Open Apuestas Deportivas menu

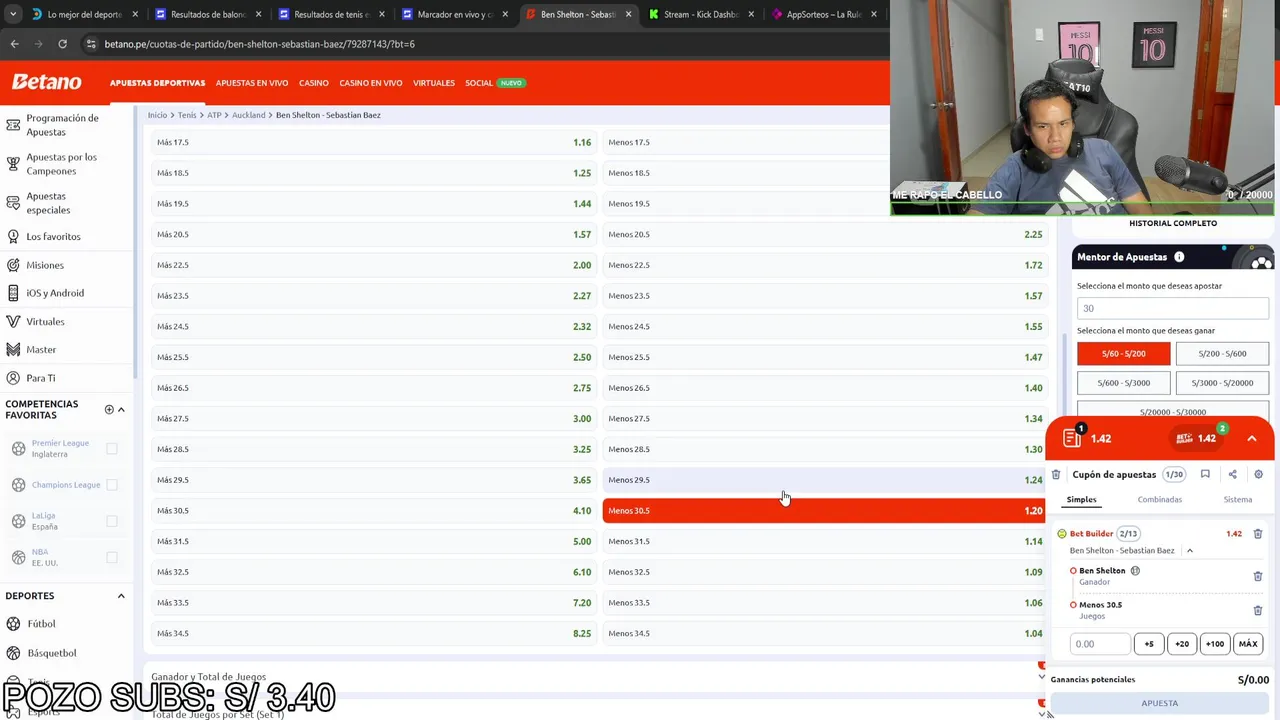(157, 83)
